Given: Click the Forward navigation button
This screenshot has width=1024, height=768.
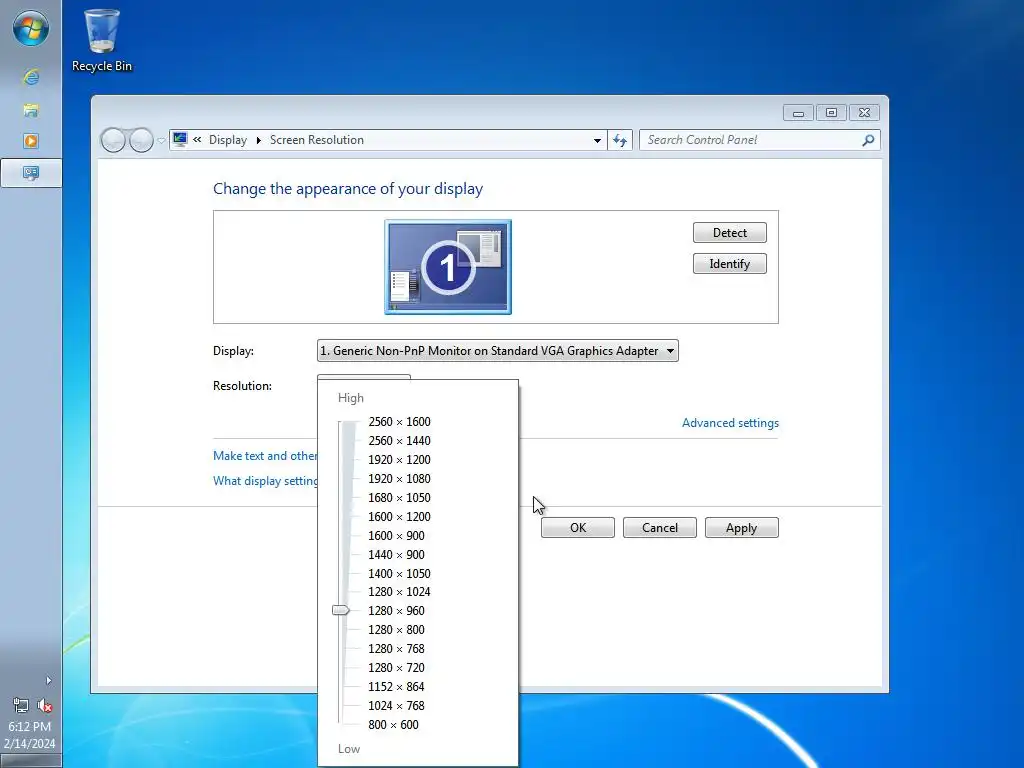Looking at the screenshot, I should (140, 140).
